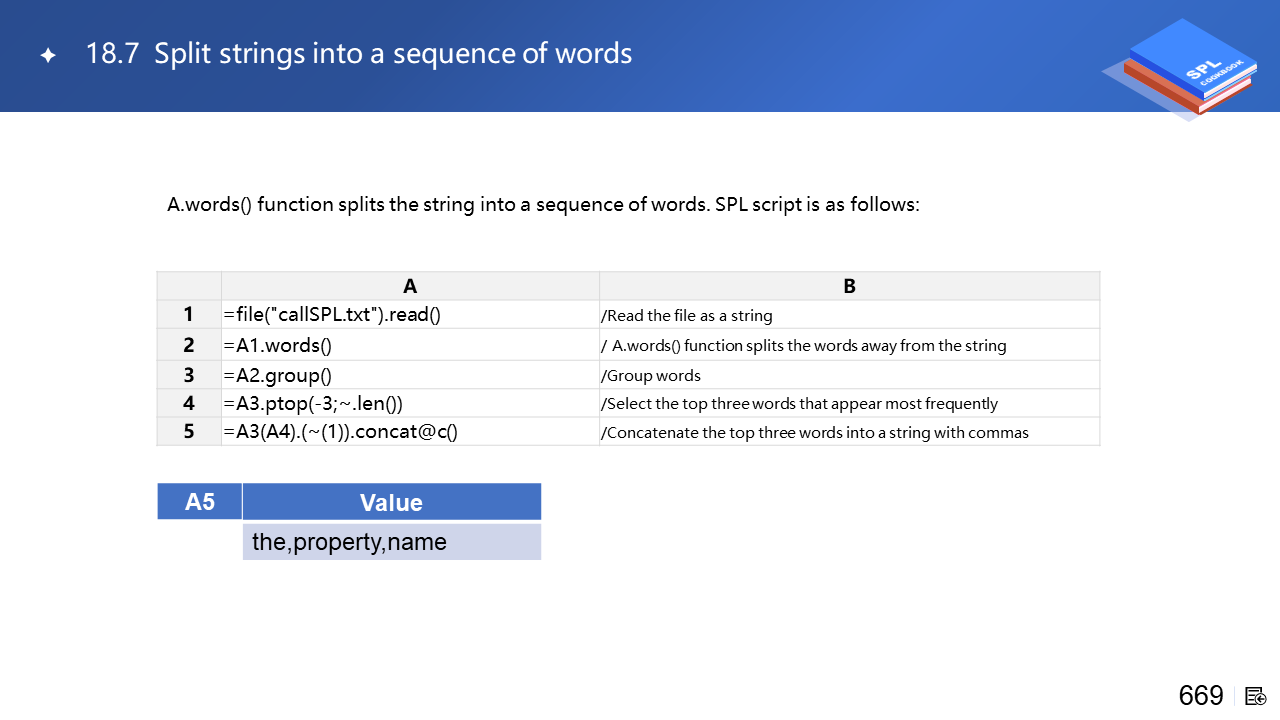This screenshot has width=1280, height=720.
Task: Click row header 4 in the script table
Action: coord(189,403)
